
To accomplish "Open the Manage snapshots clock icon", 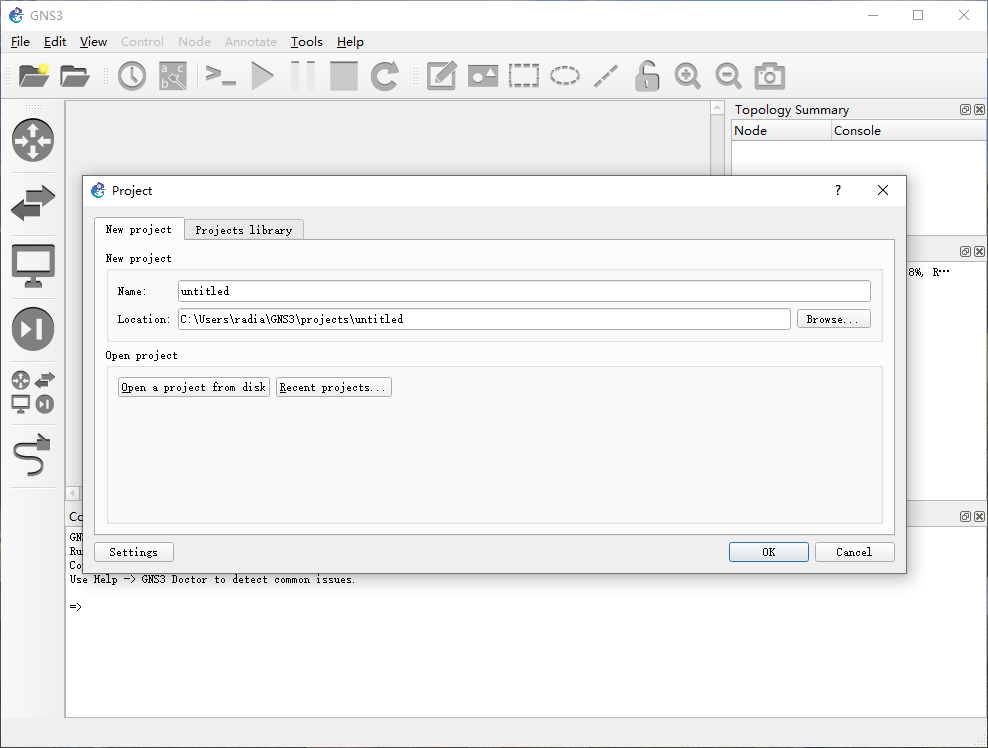I will click(x=132, y=76).
